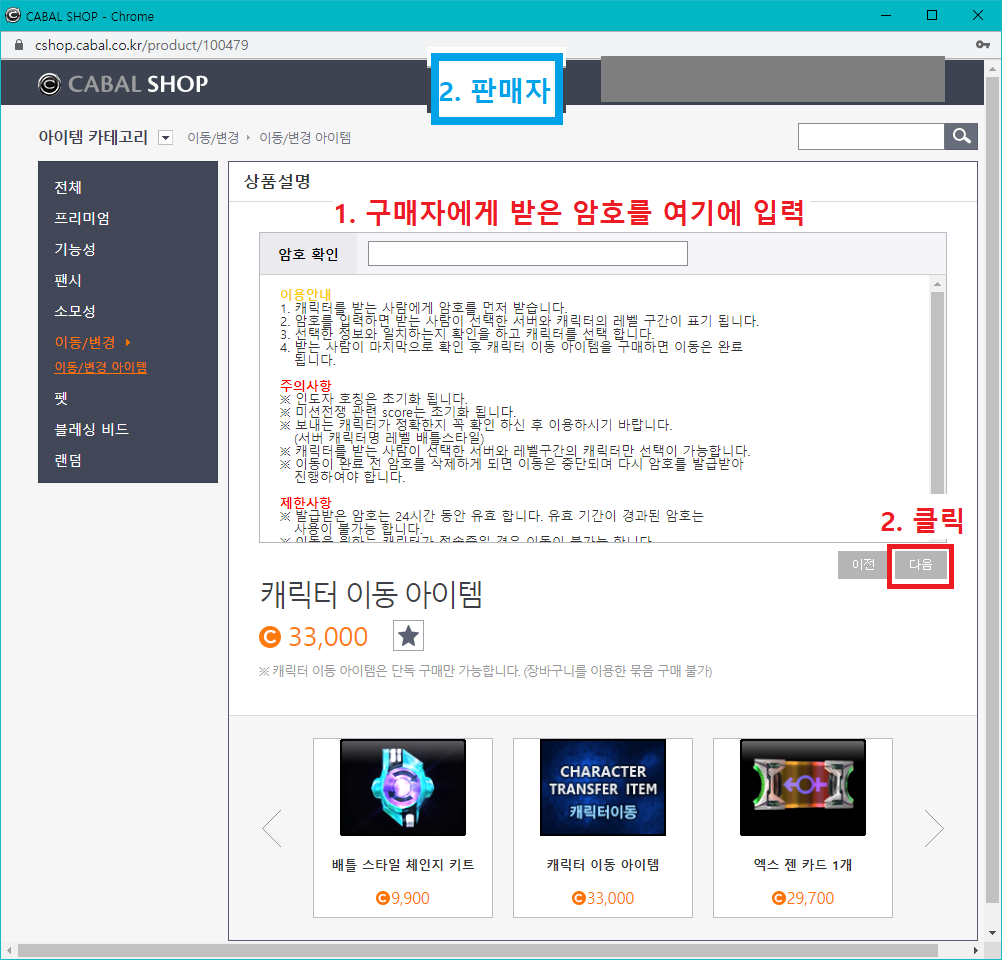1007x965 pixels.
Task: Open the 이동/변경 아이템 subcategory link
Action: click(101, 369)
